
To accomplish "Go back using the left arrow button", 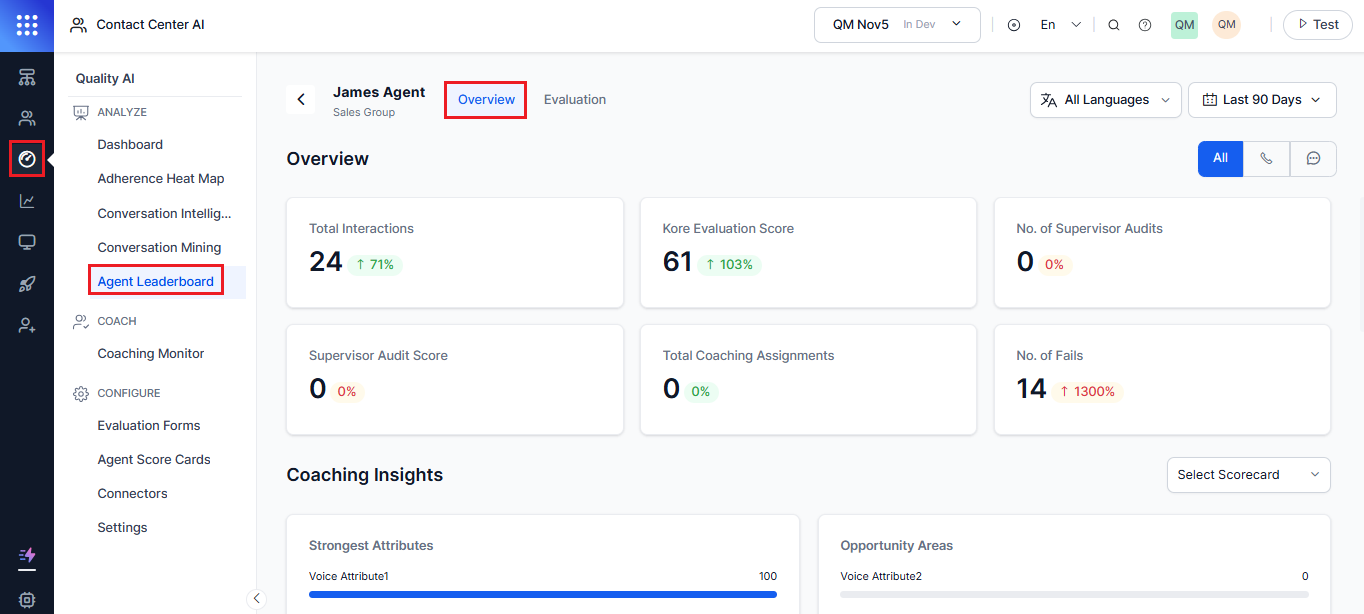I will tap(301, 99).
